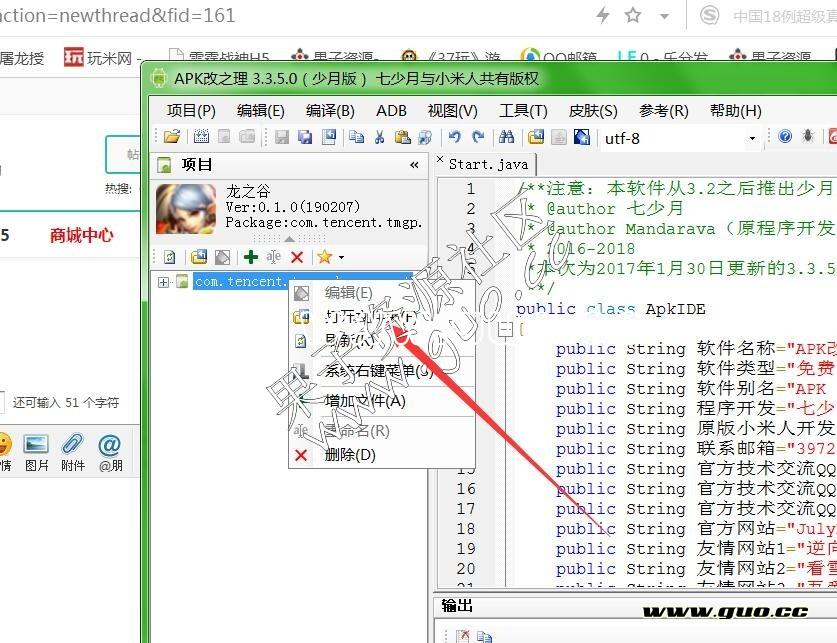Collapse the project panel with double chevron
837x643 pixels.
tap(414, 165)
